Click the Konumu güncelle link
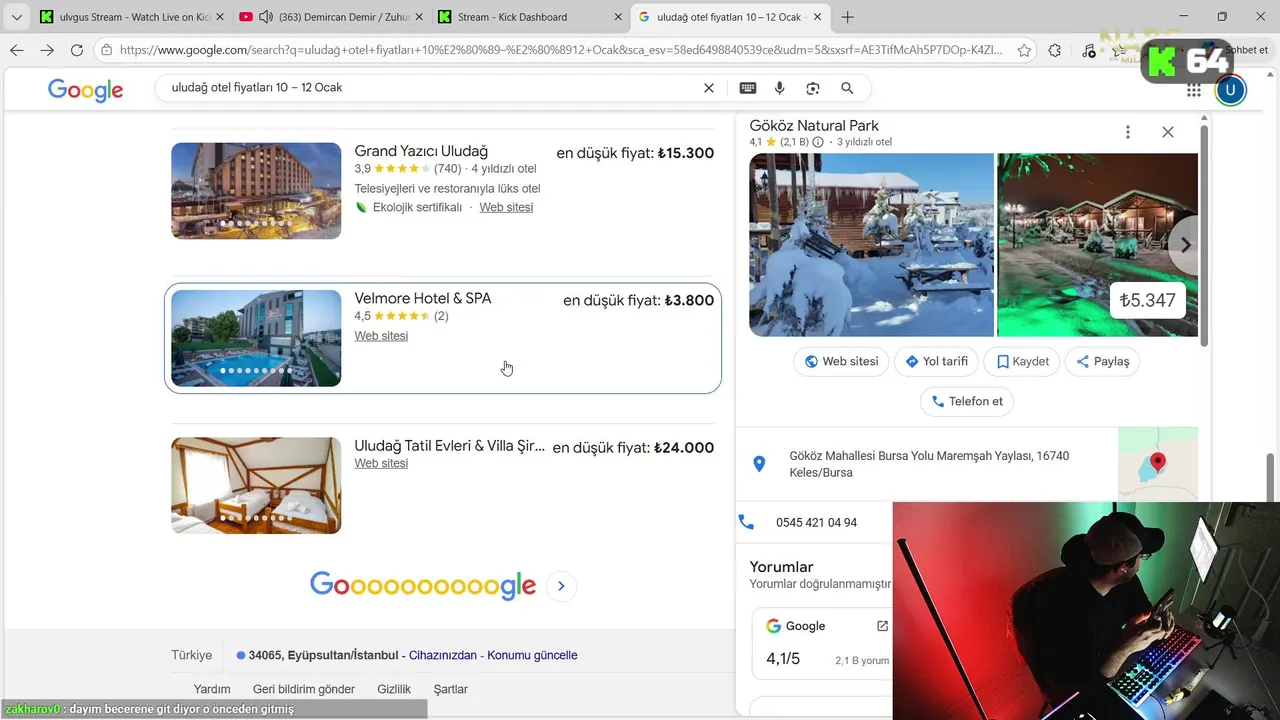 [x=532, y=655]
